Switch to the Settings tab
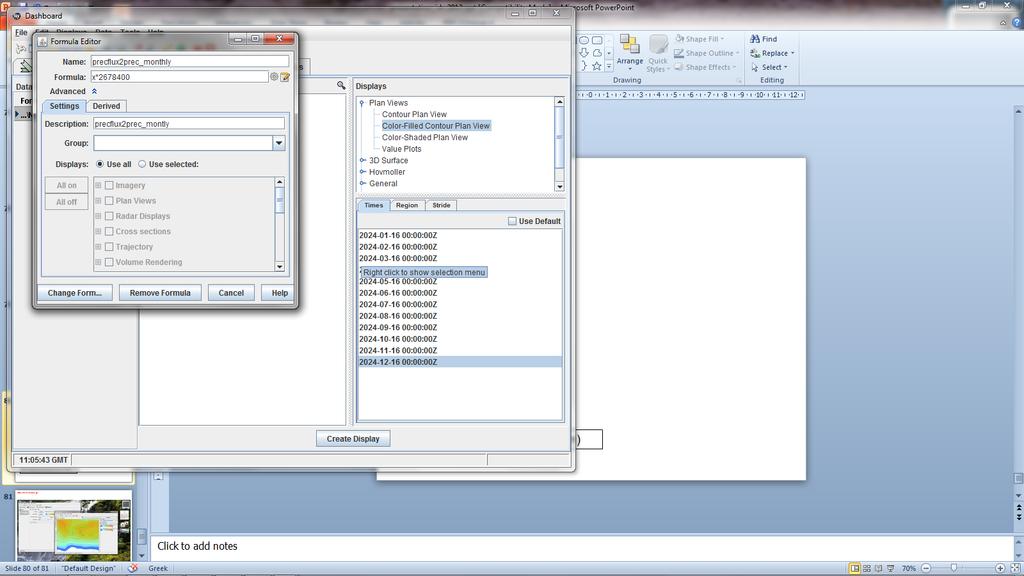 64,106
